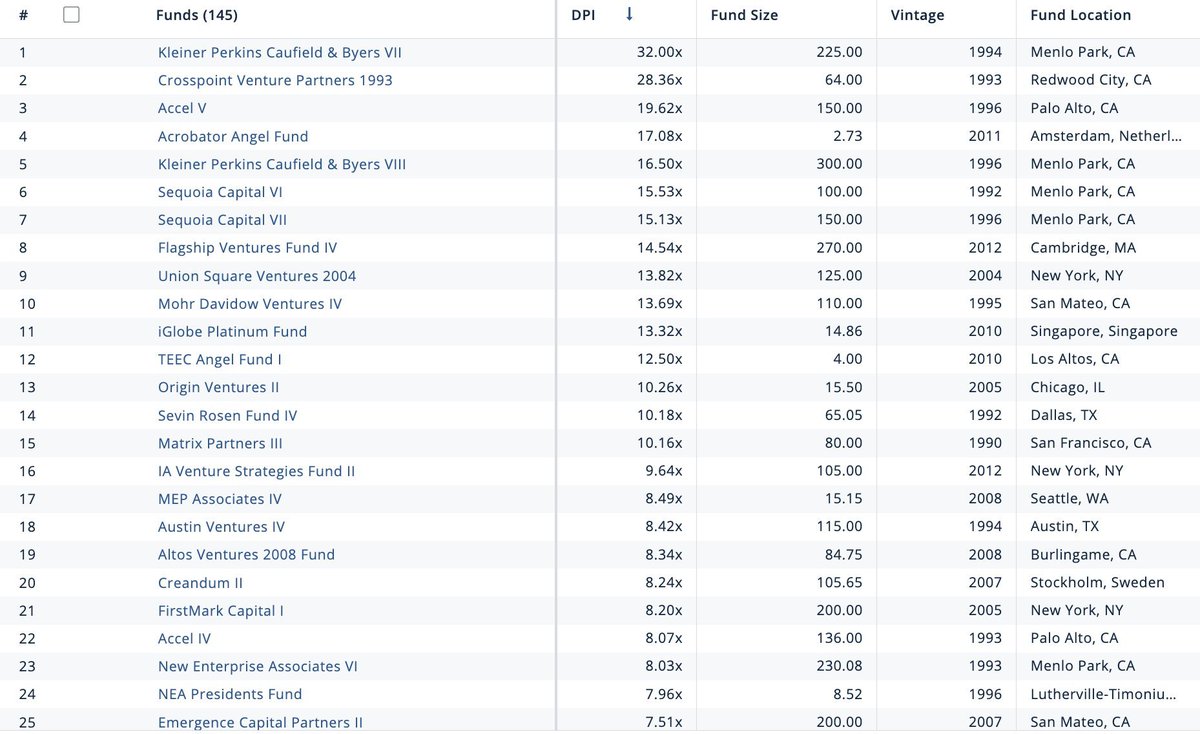Click fund size value 8.52

pyautogui.click(x=846, y=694)
